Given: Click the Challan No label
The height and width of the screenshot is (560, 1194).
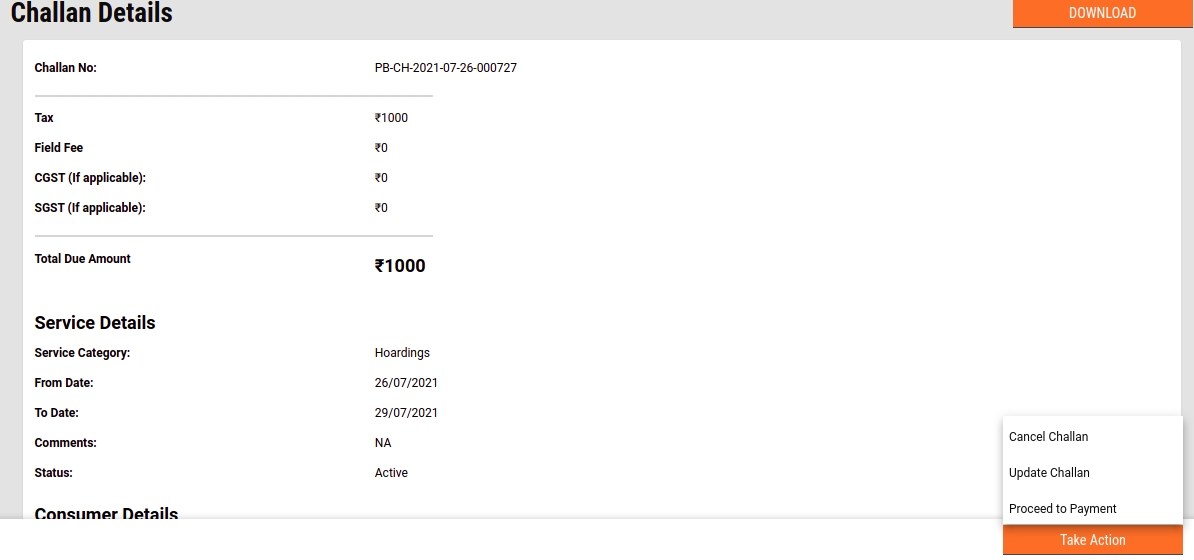Looking at the screenshot, I should pos(65,68).
